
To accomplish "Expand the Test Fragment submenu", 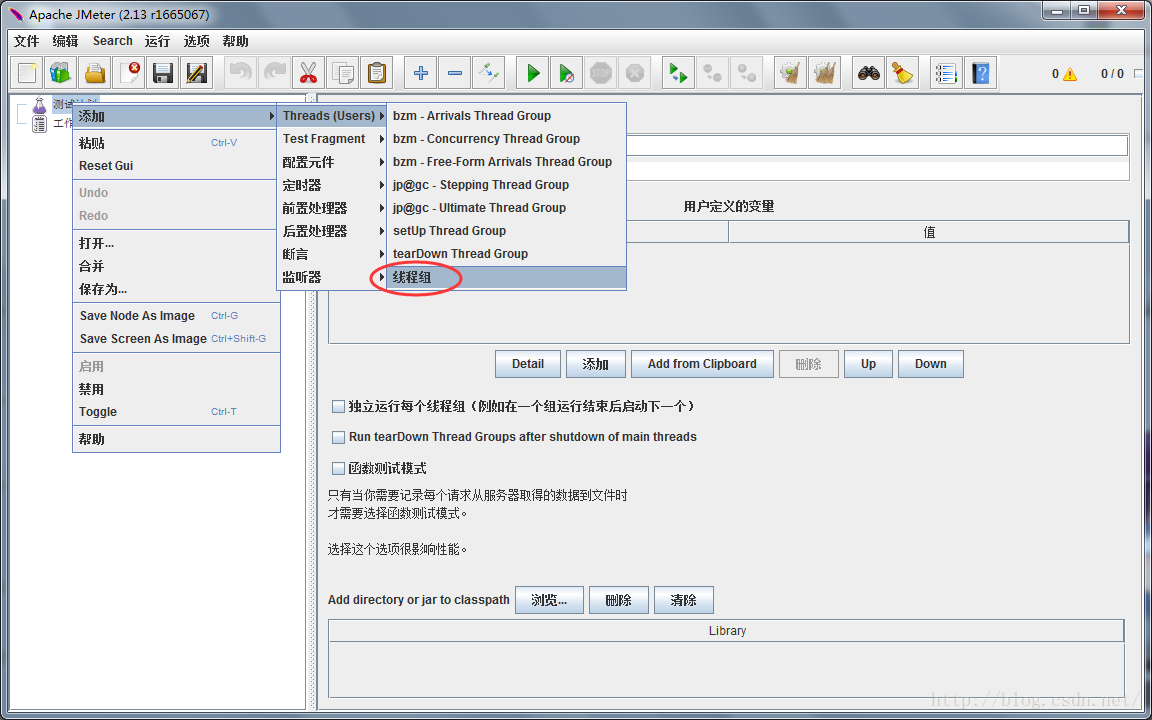I will click(331, 139).
